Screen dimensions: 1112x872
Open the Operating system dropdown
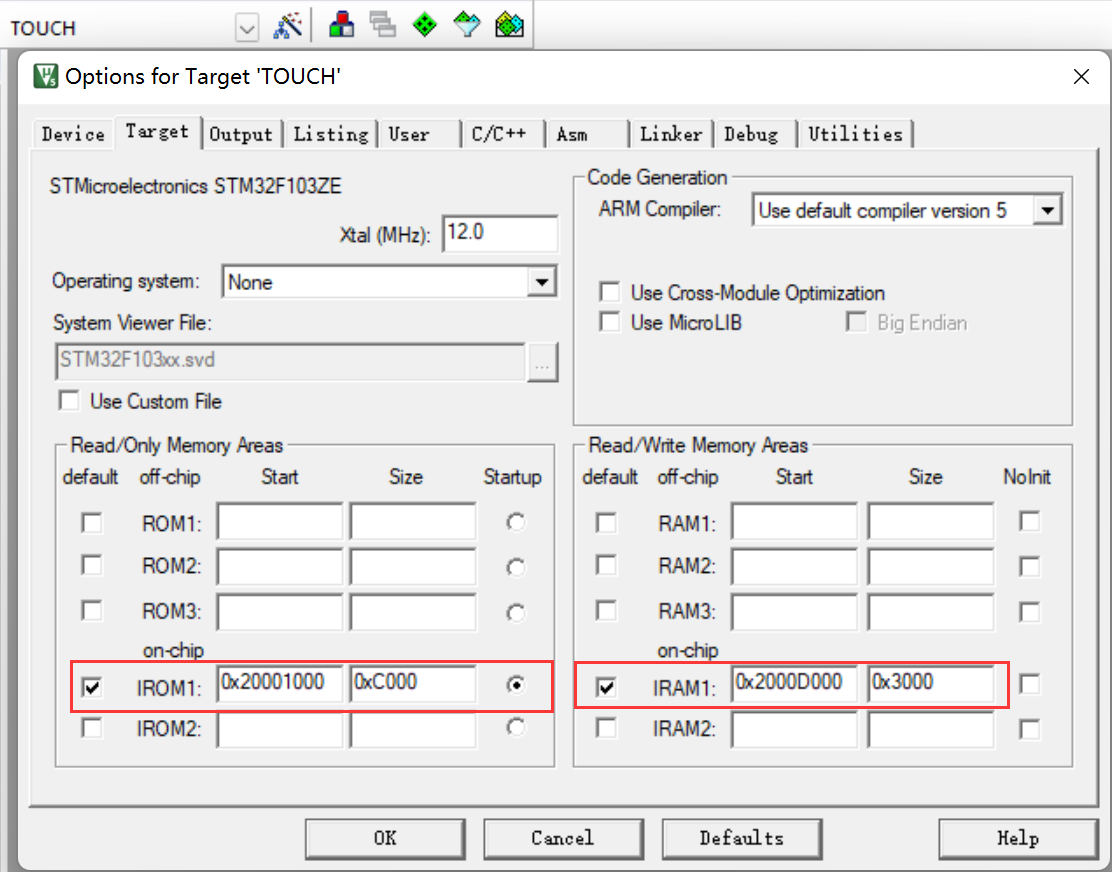(x=542, y=282)
